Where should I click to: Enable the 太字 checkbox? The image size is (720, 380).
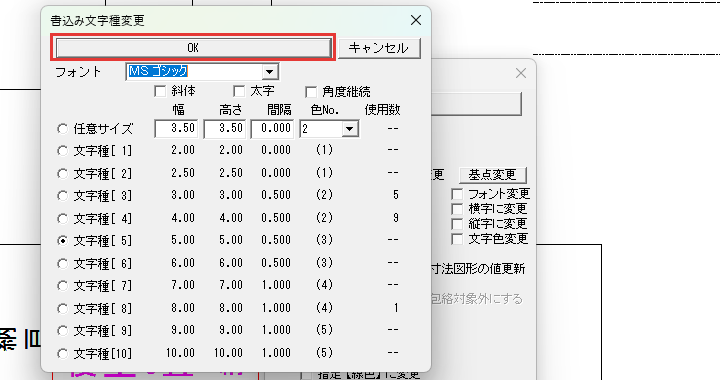239,91
